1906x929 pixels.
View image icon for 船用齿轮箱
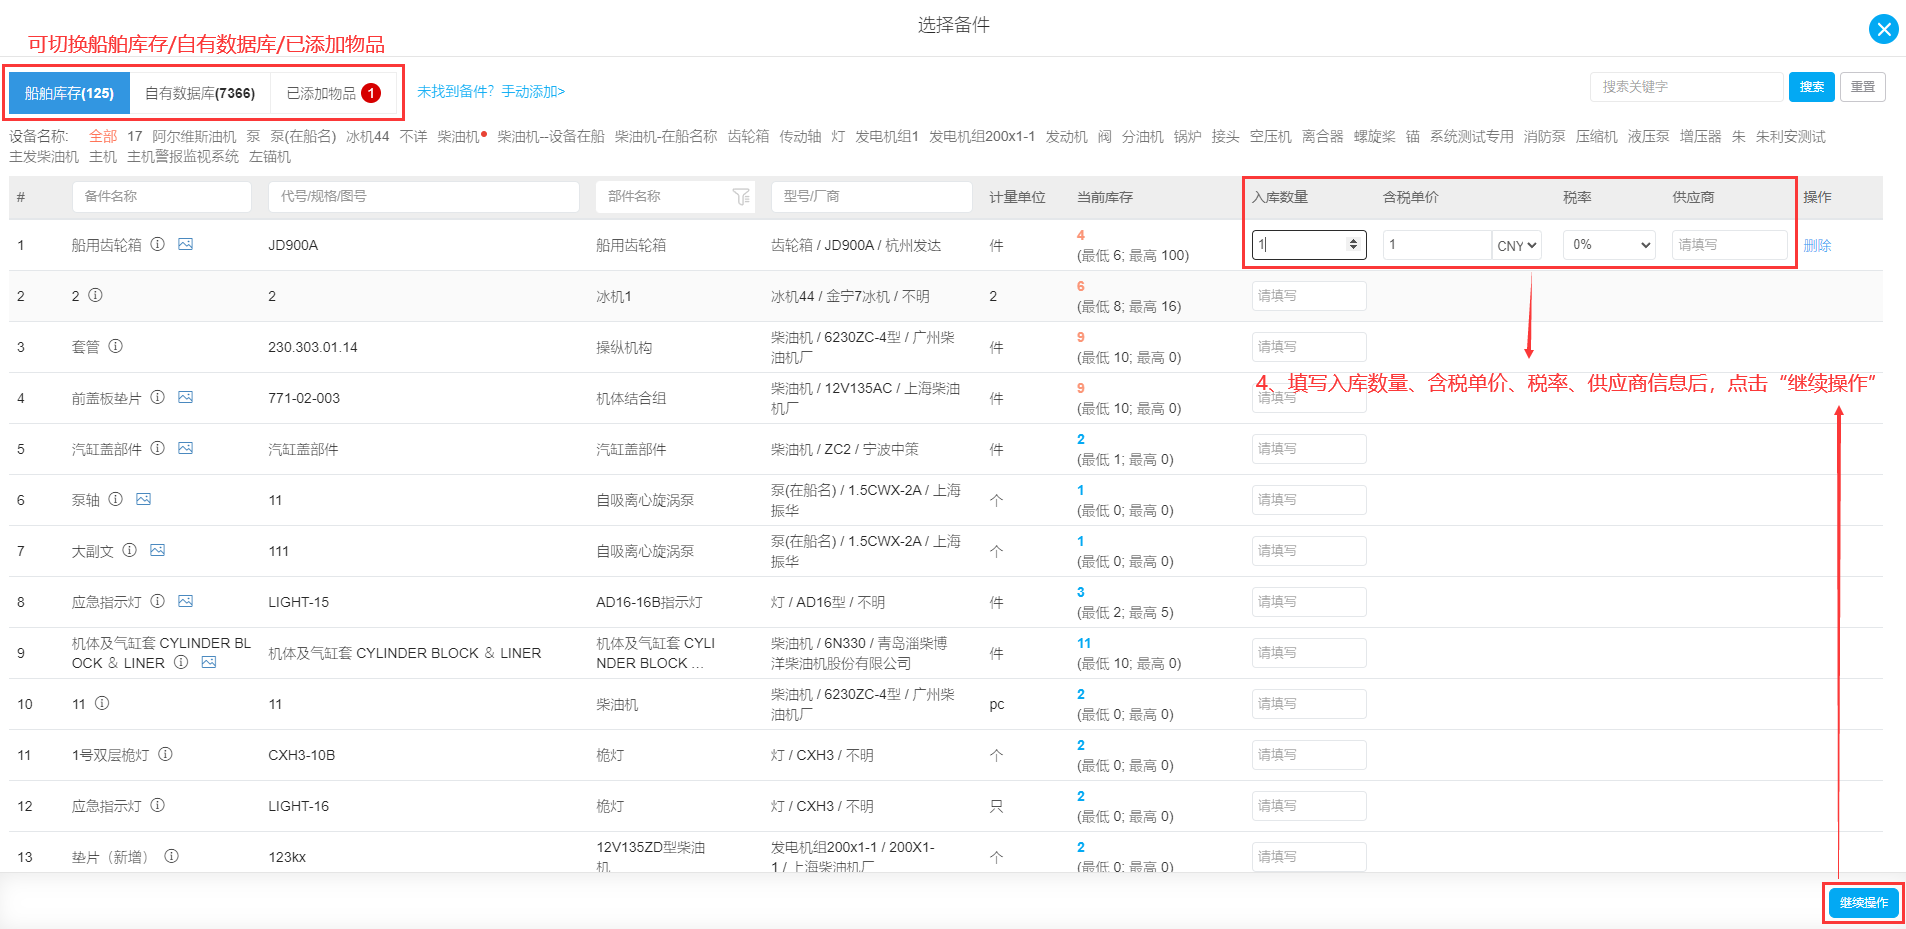point(185,244)
